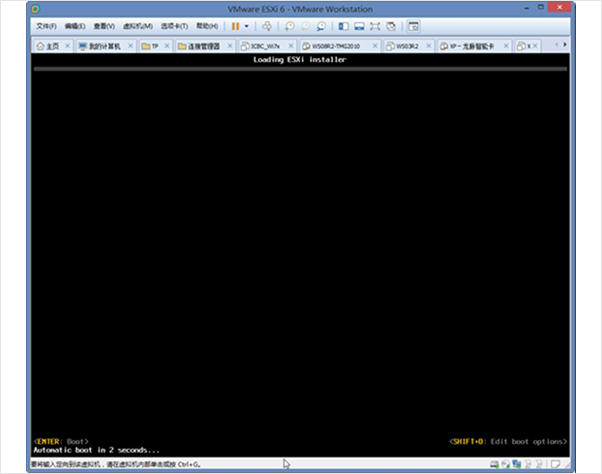Image resolution: width=602 pixels, height=474 pixels.
Task: Click the ENTER: Boot option text
Action: (x=61, y=441)
